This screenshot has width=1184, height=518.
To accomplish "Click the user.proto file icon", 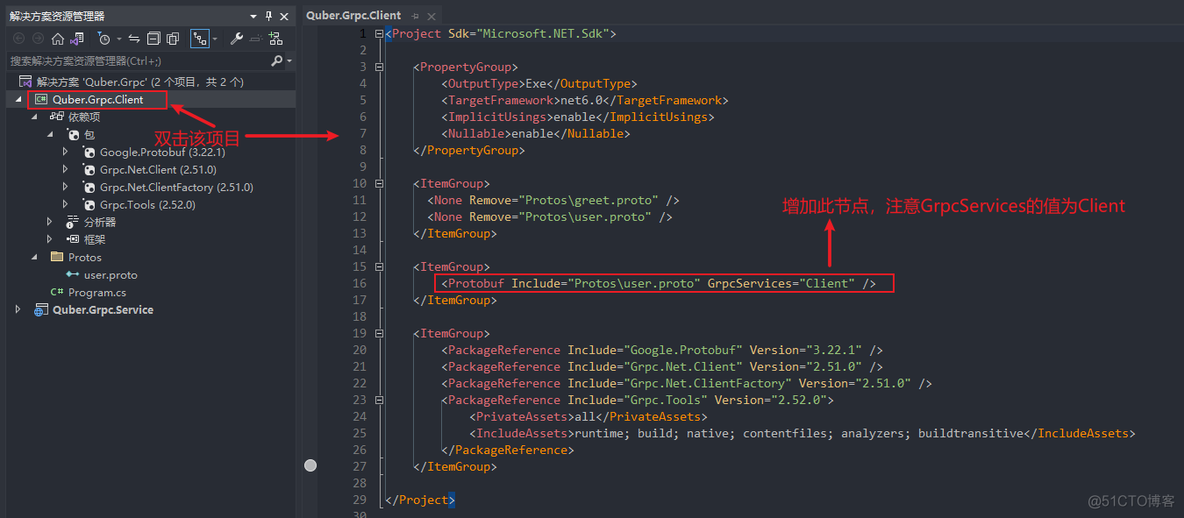I will click(x=72, y=275).
